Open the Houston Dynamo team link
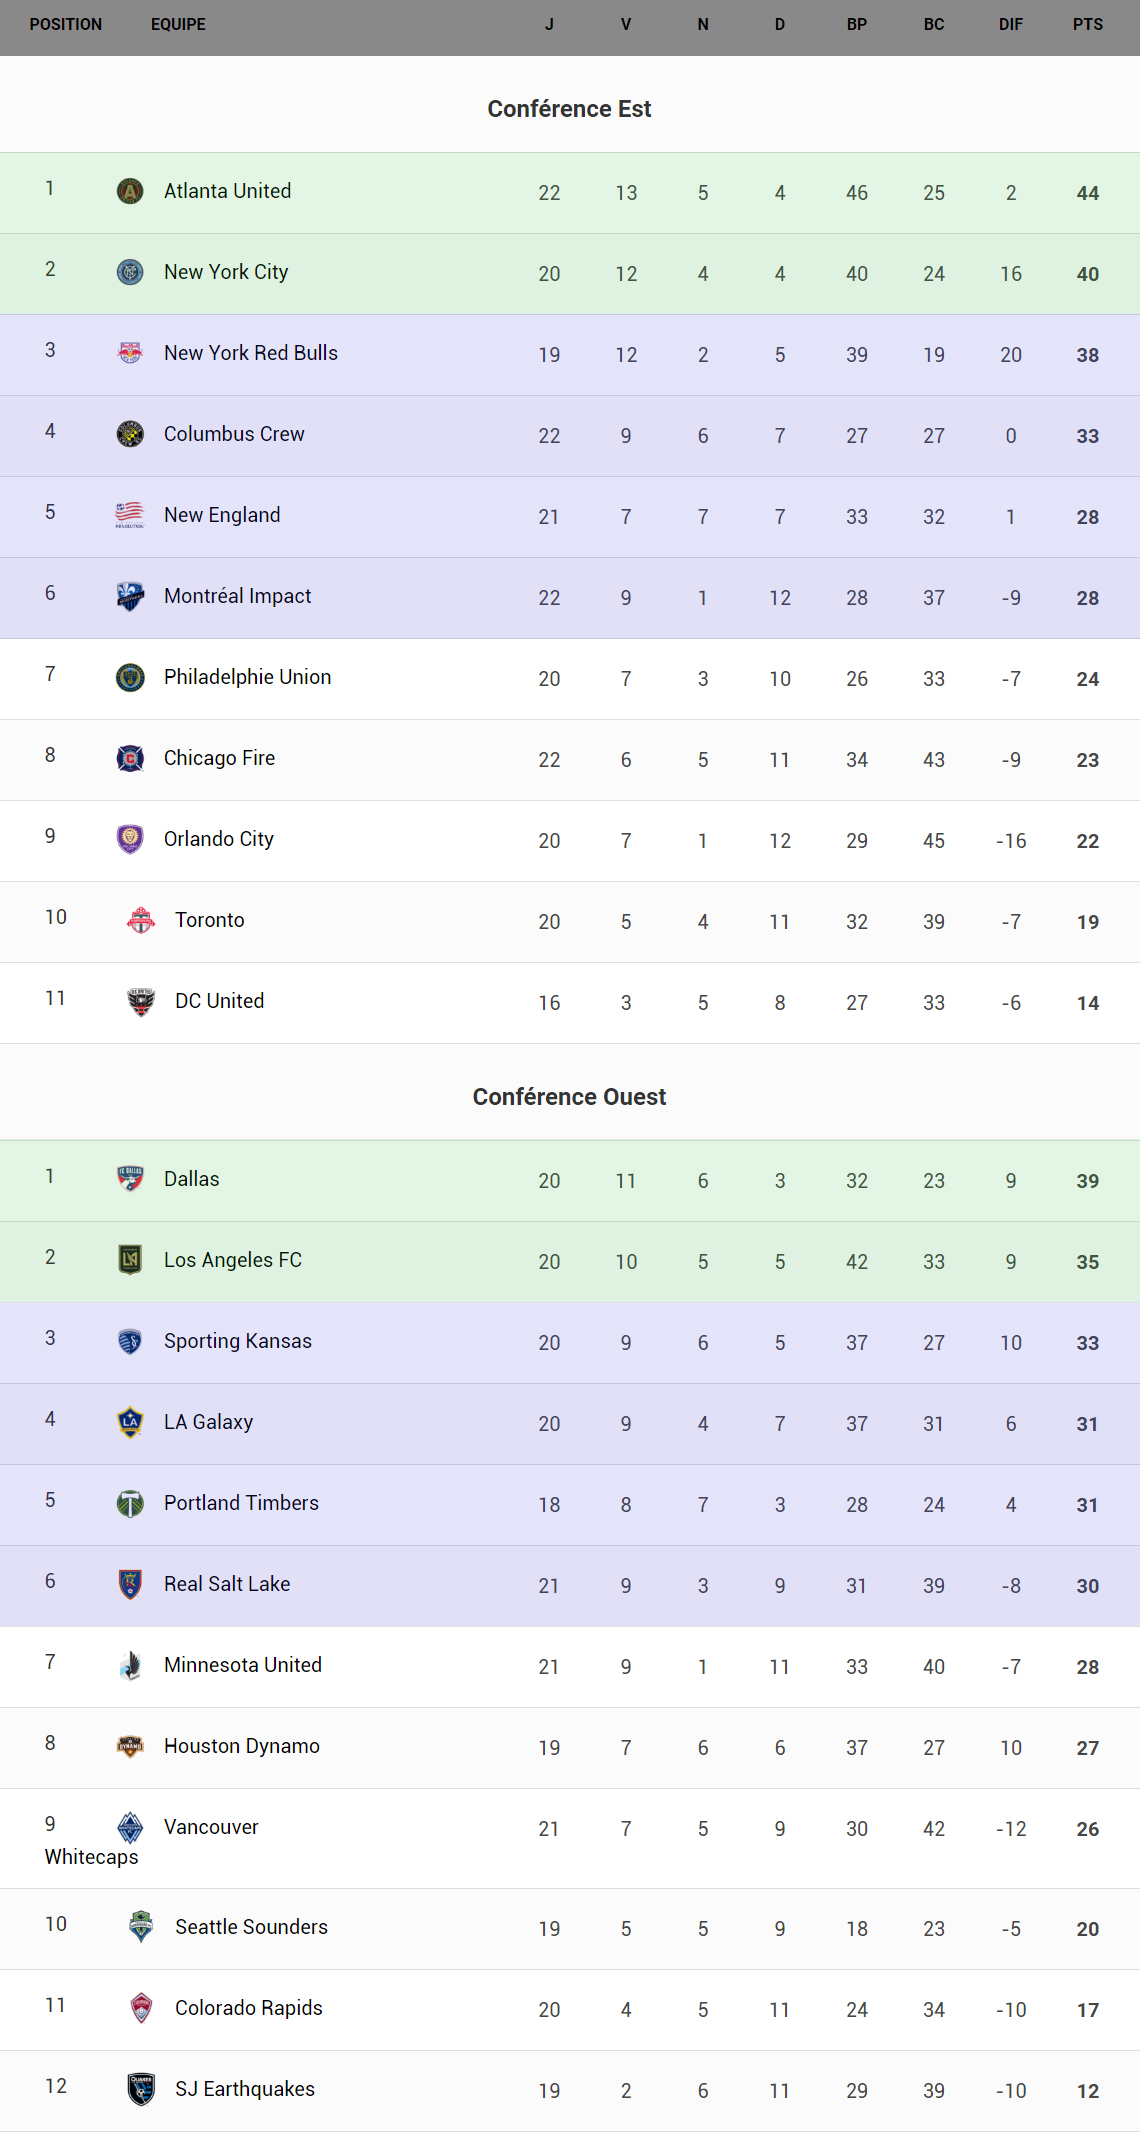 [x=242, y=1746]
